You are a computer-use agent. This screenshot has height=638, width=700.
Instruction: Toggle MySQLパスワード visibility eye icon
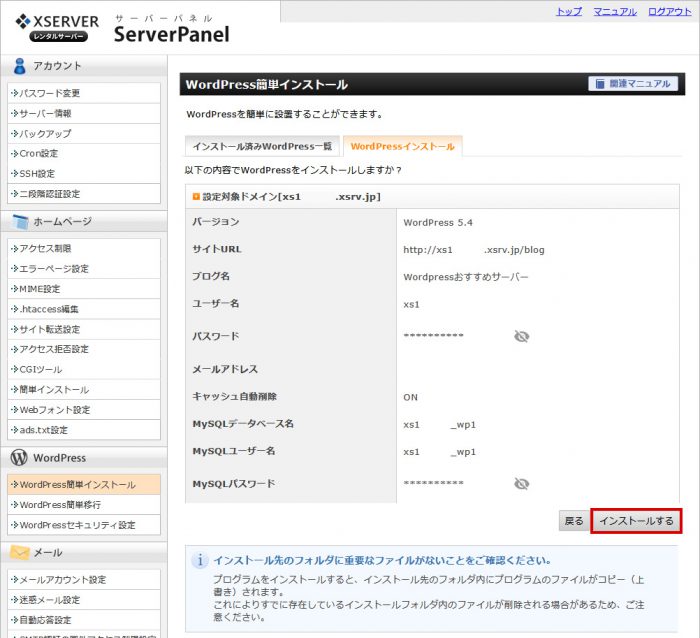click(x=521, y=484)
